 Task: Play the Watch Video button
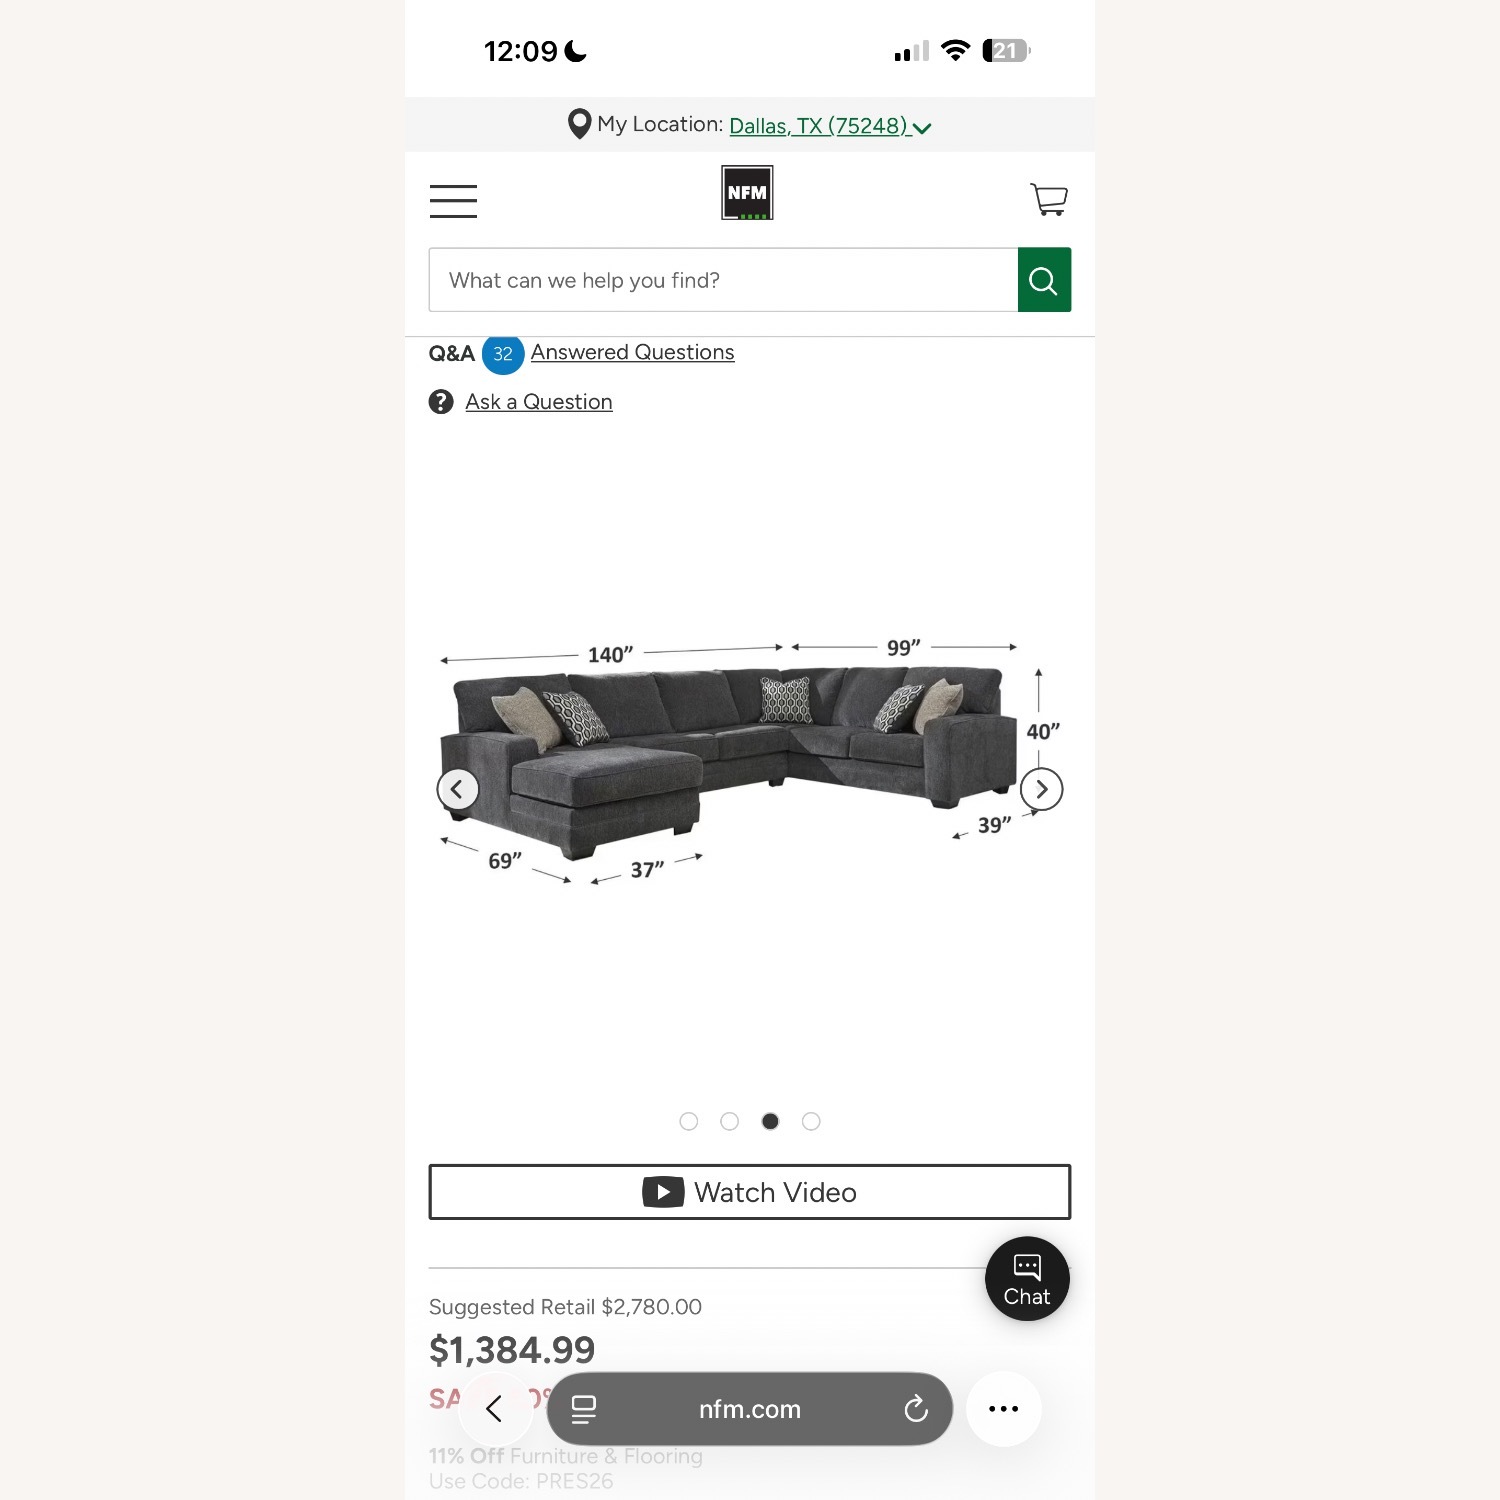point(750,1192)
